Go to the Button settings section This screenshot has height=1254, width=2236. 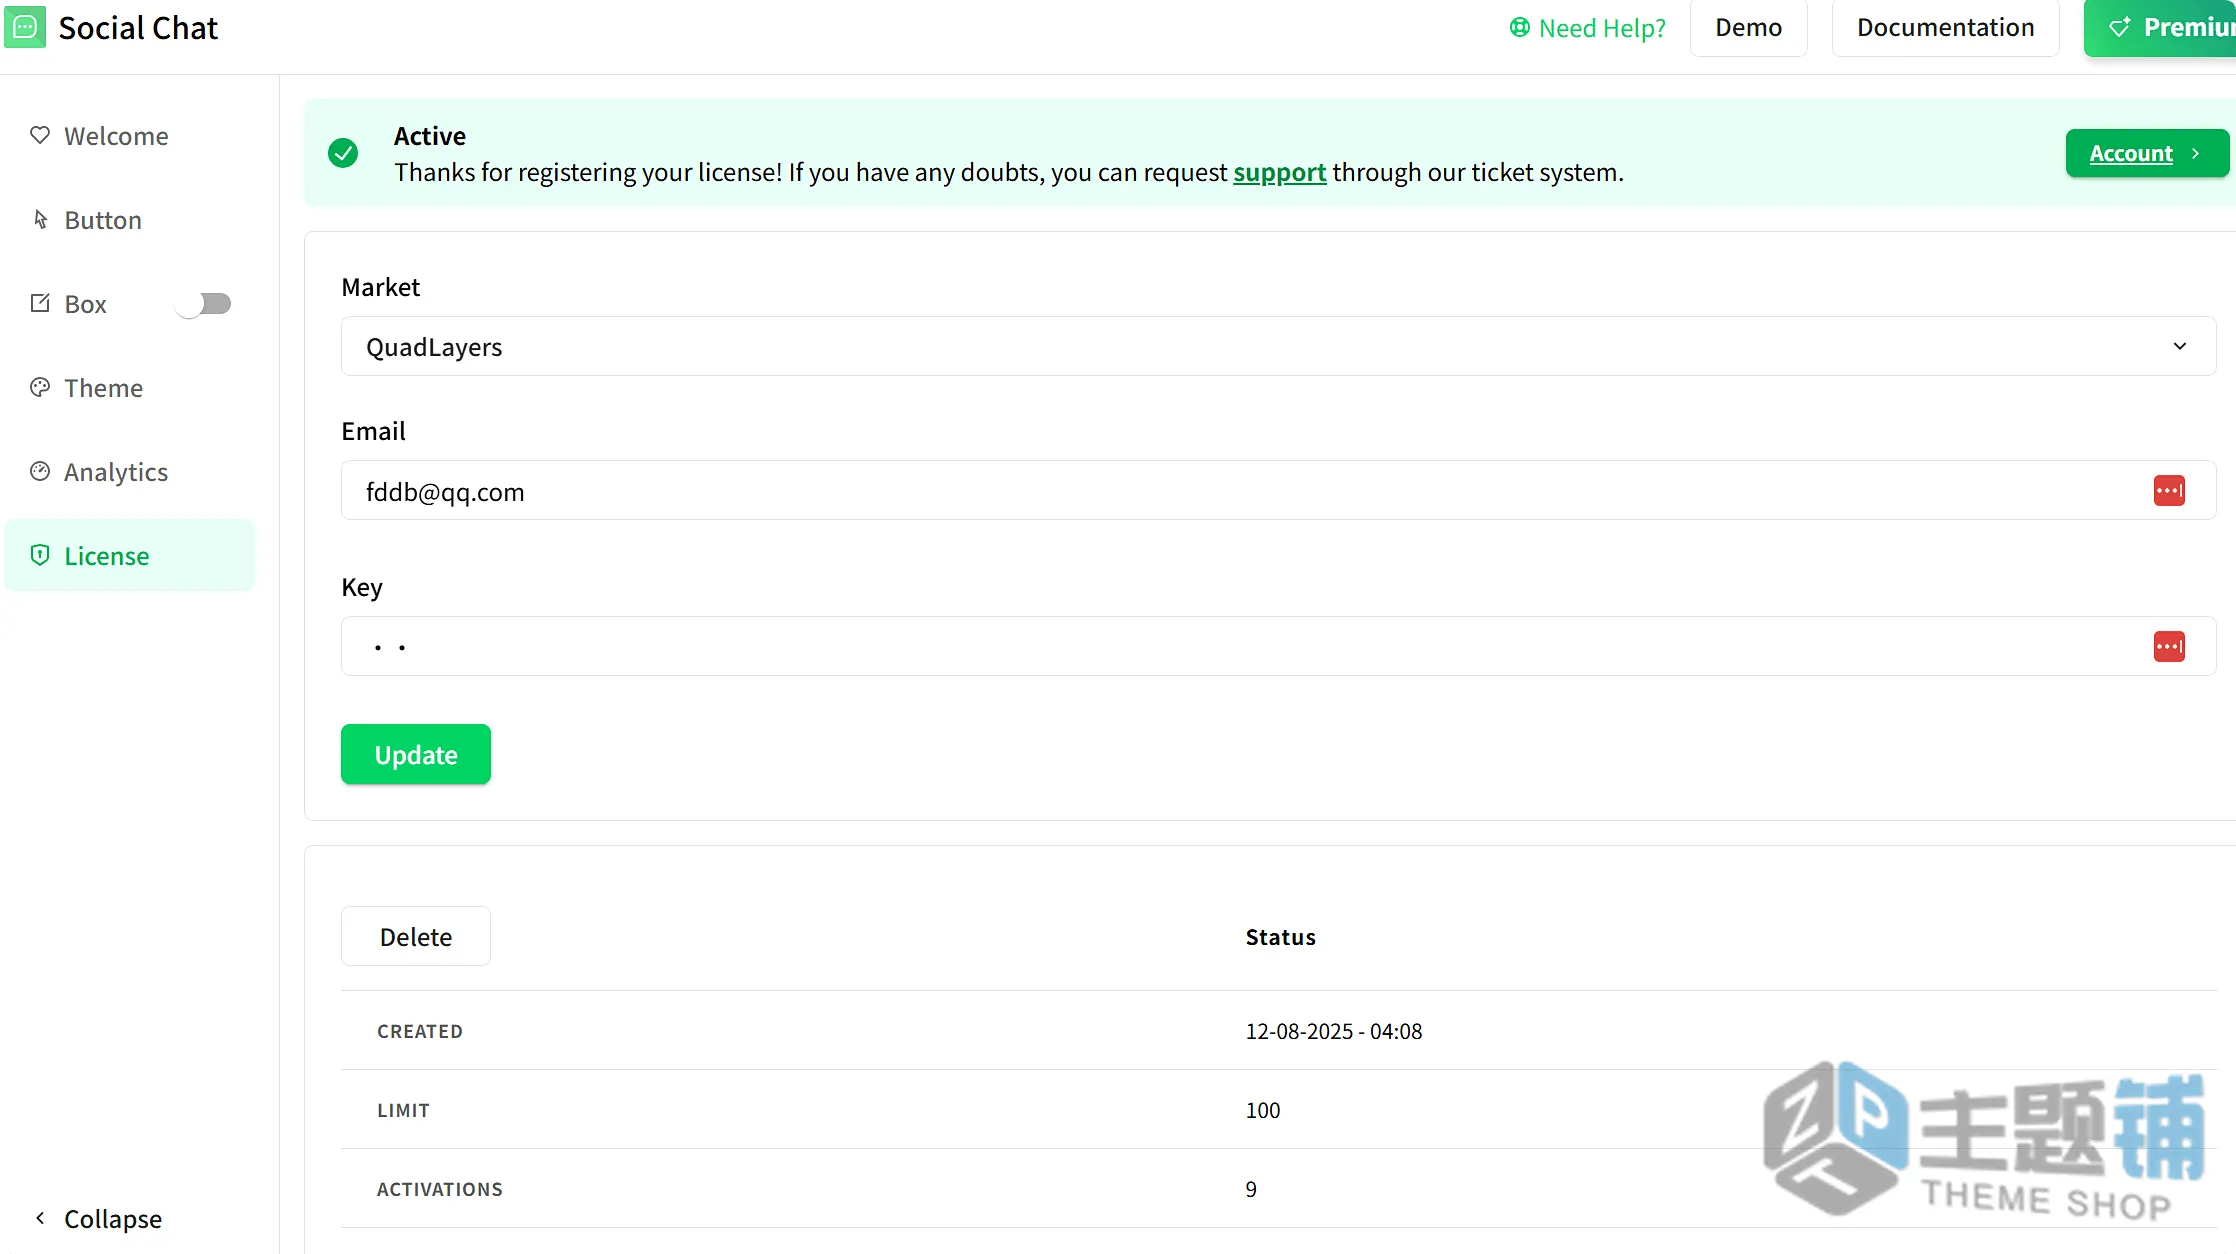tap(130, 219)
